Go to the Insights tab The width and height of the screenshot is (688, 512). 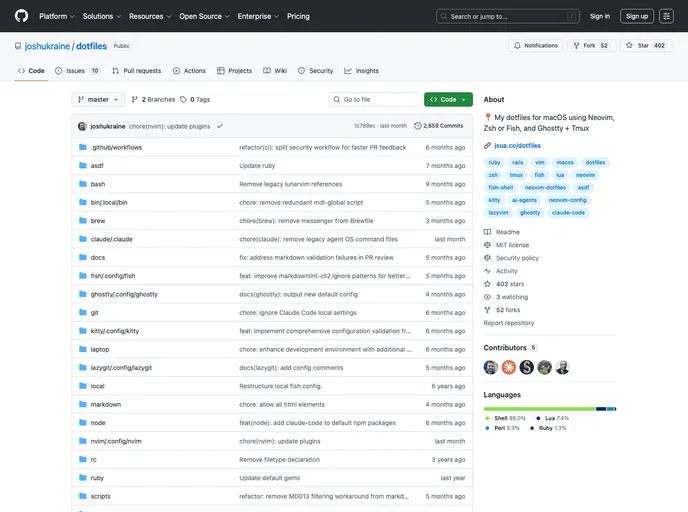point(362,71)
